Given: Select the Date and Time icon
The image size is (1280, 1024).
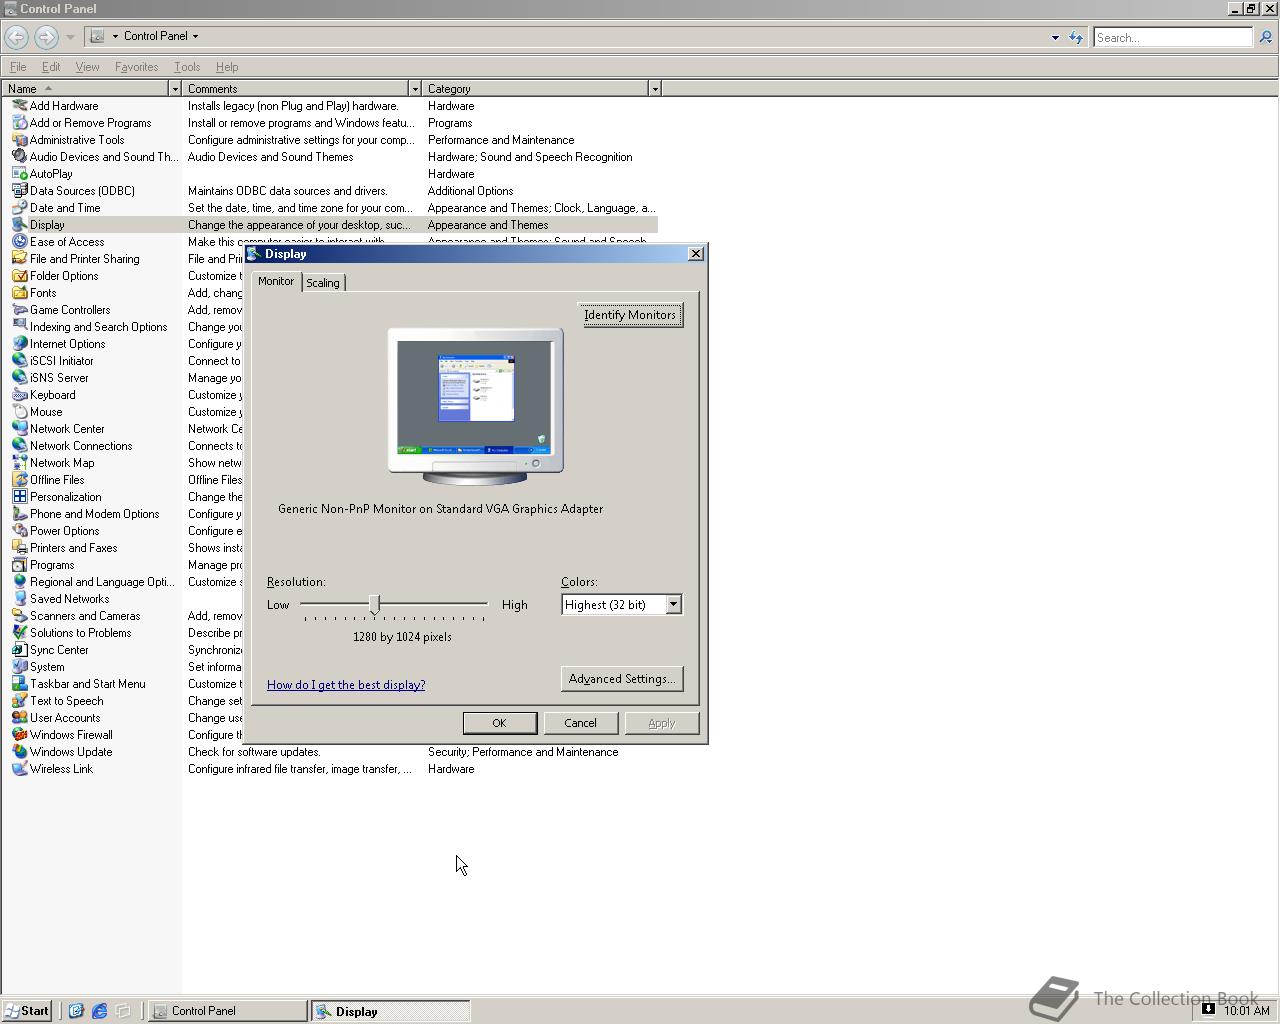Looking at the screenshot, I should point(19,208).
